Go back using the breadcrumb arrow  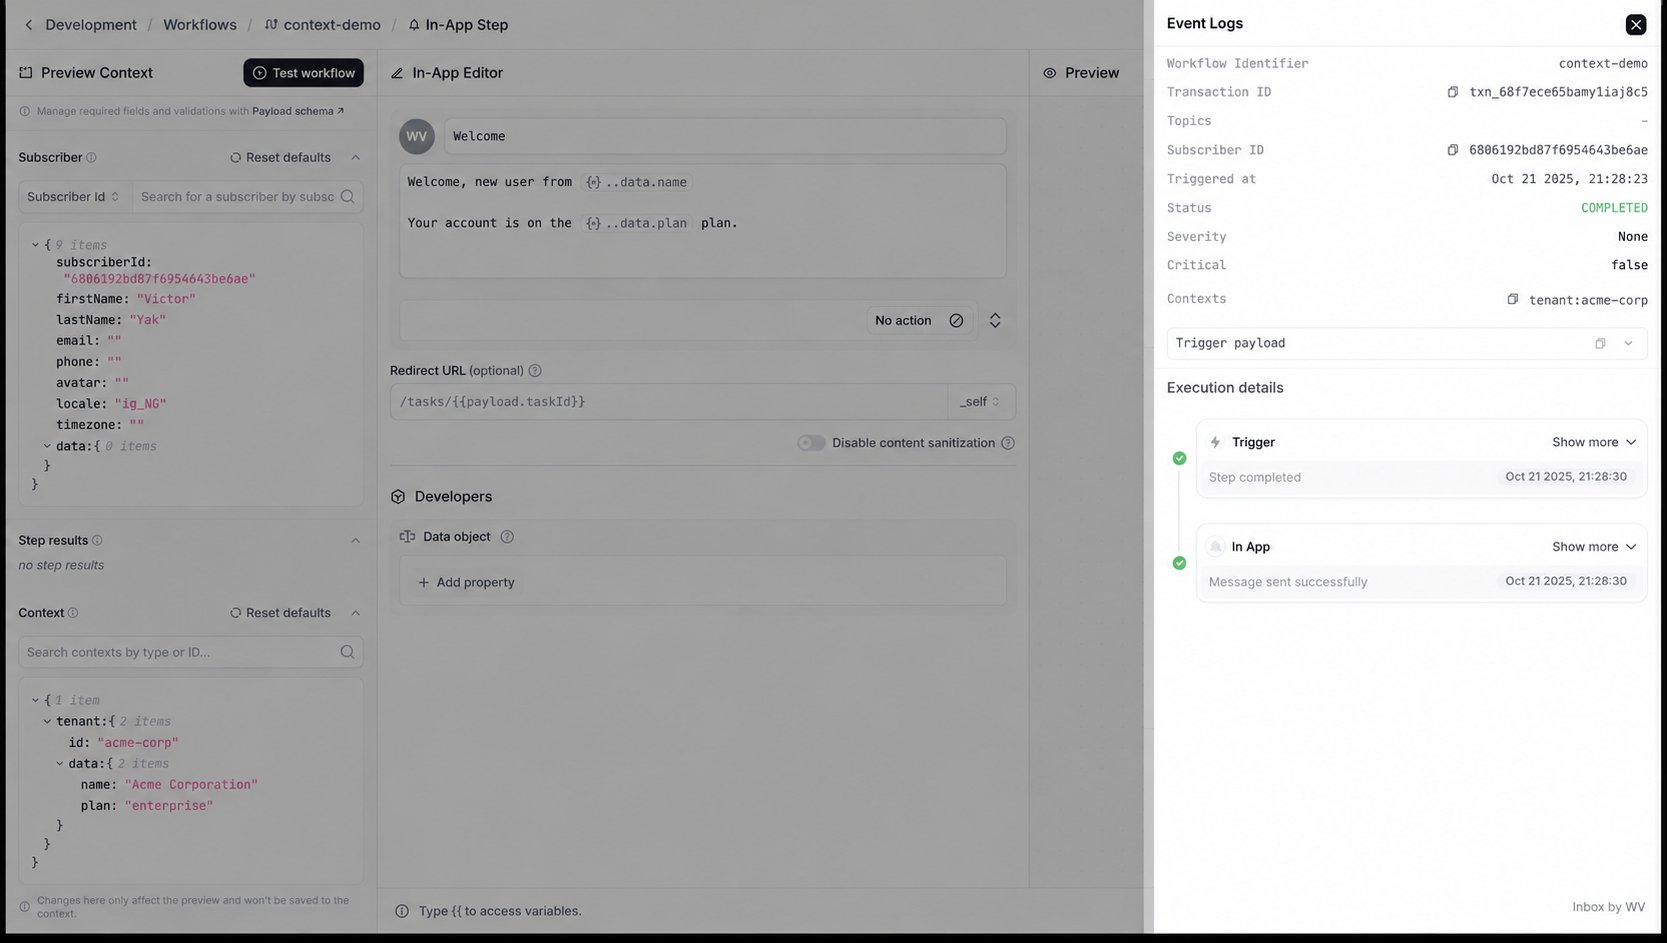[28, 25]
